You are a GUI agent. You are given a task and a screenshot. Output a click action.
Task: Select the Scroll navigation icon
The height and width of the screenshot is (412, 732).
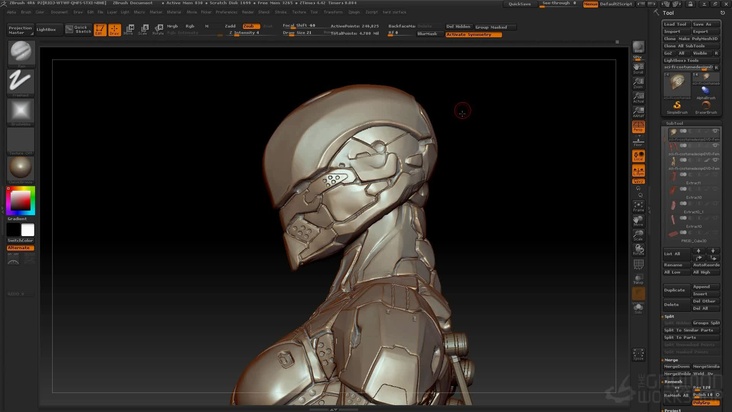click(638, 68)
